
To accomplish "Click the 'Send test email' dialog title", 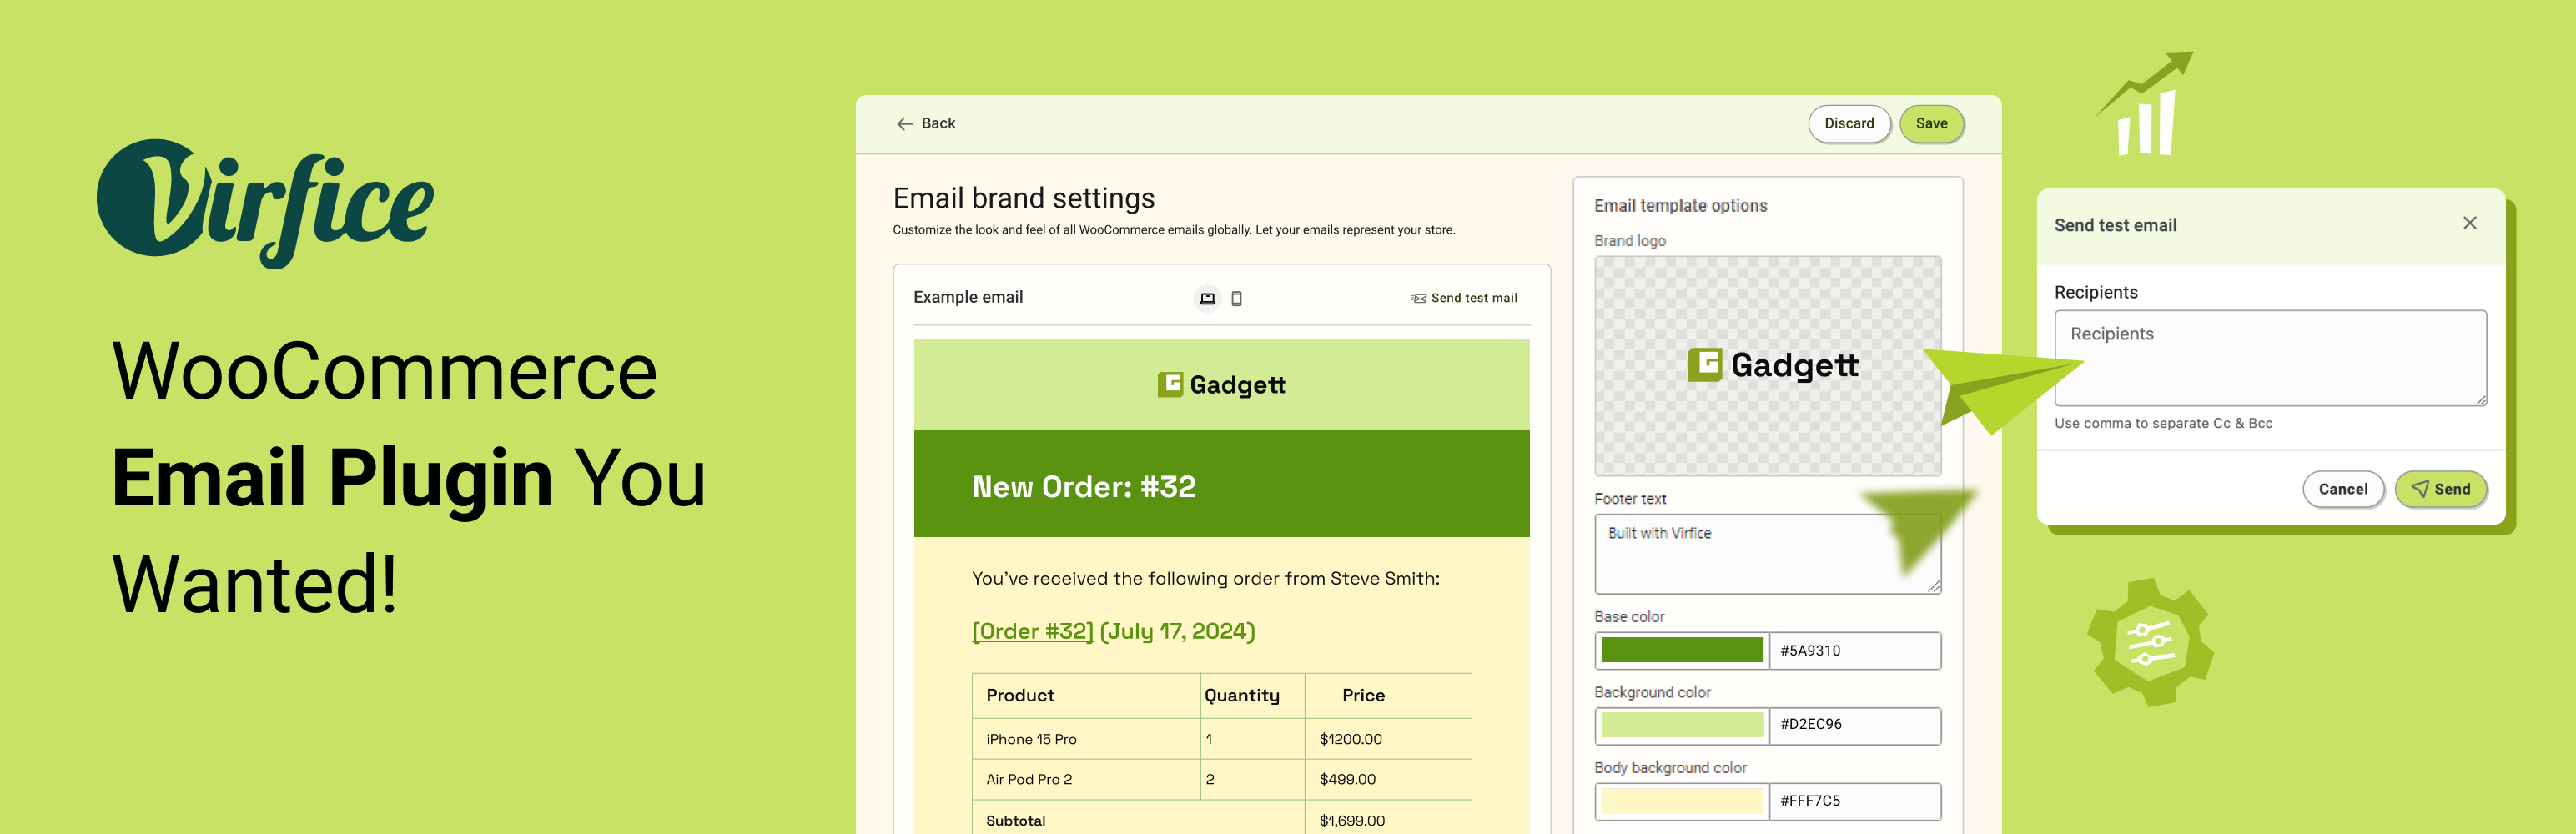I will tap(2115, 226).
